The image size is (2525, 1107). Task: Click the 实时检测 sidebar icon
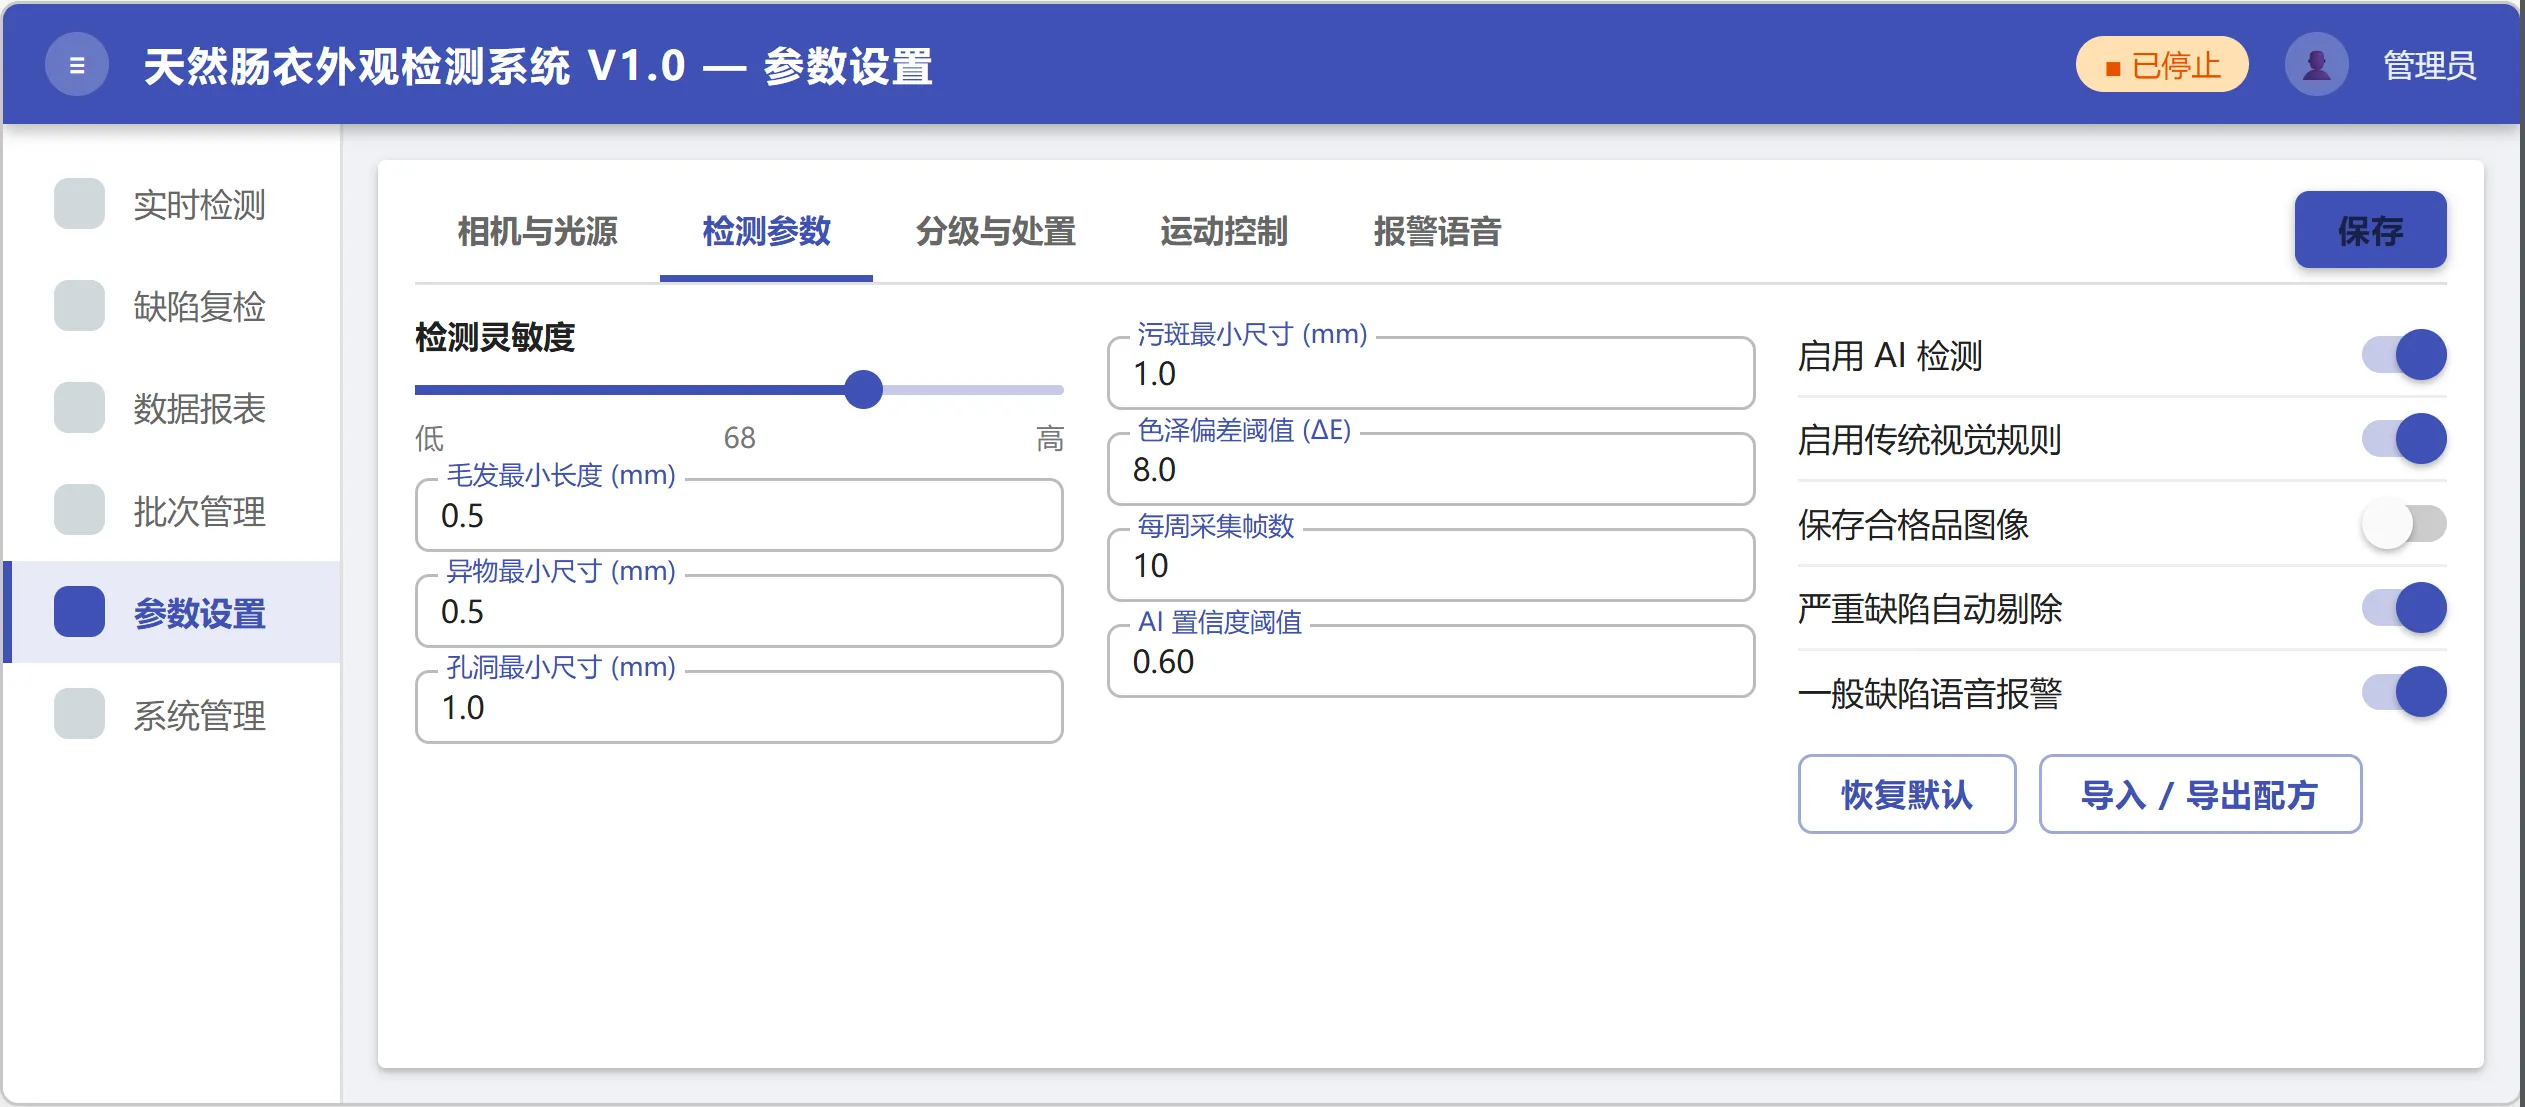coord(79,204)
